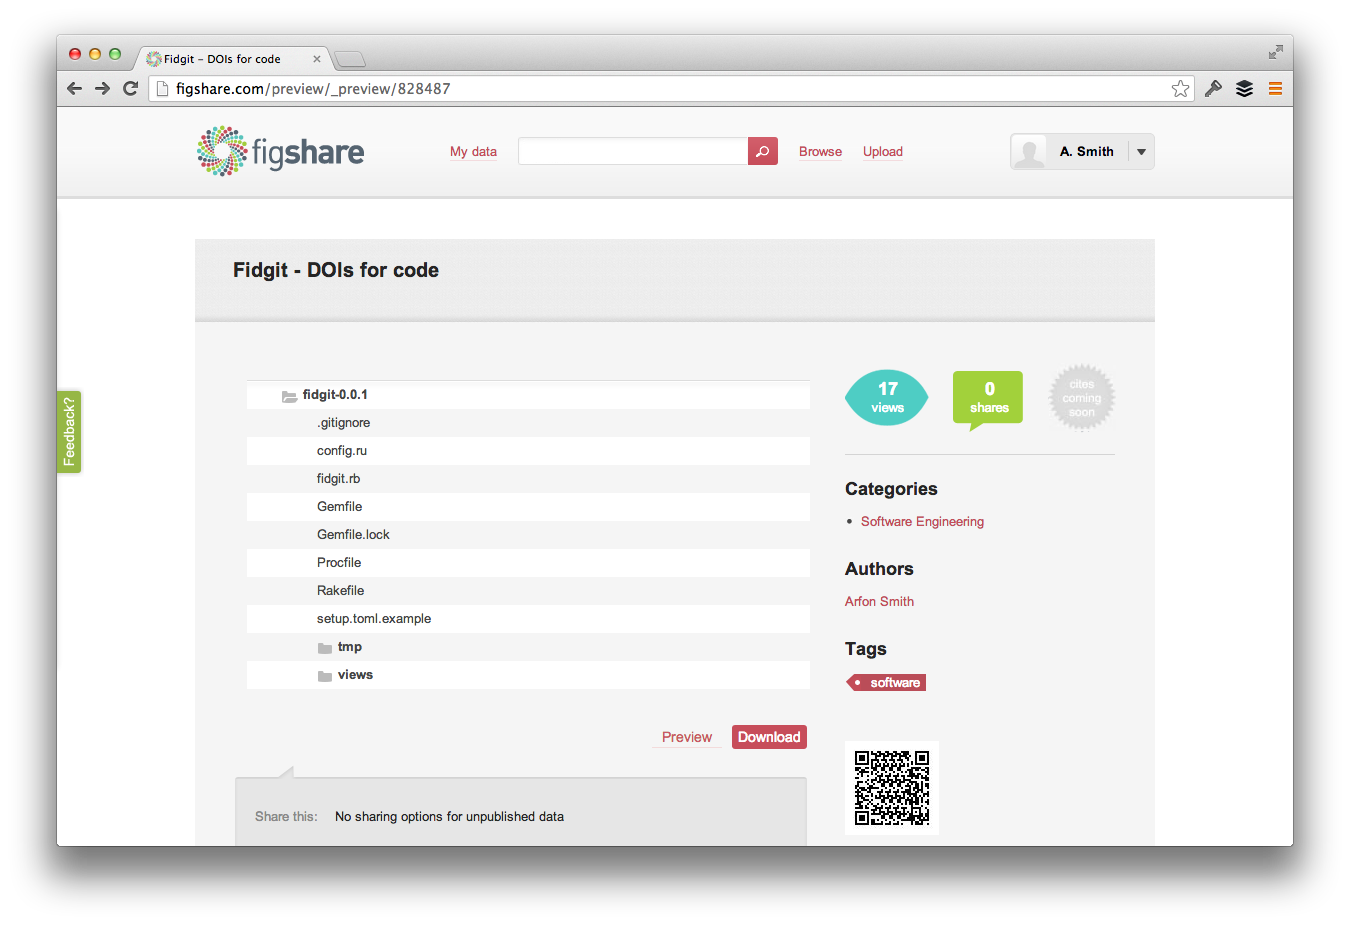Click the Fidgit - DOIs for code heading
1350x925 pixels.
coord(336,270)
